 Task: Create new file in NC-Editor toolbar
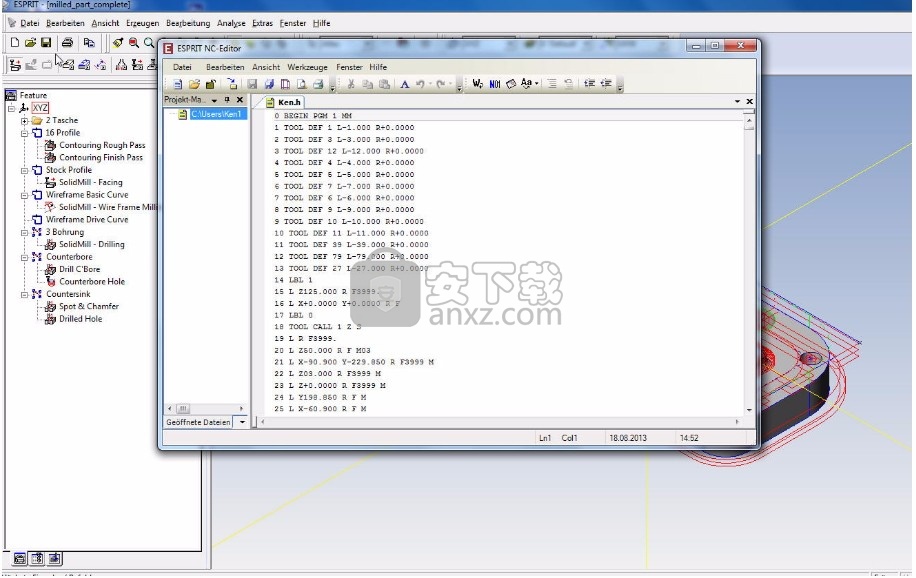(178, 84)
